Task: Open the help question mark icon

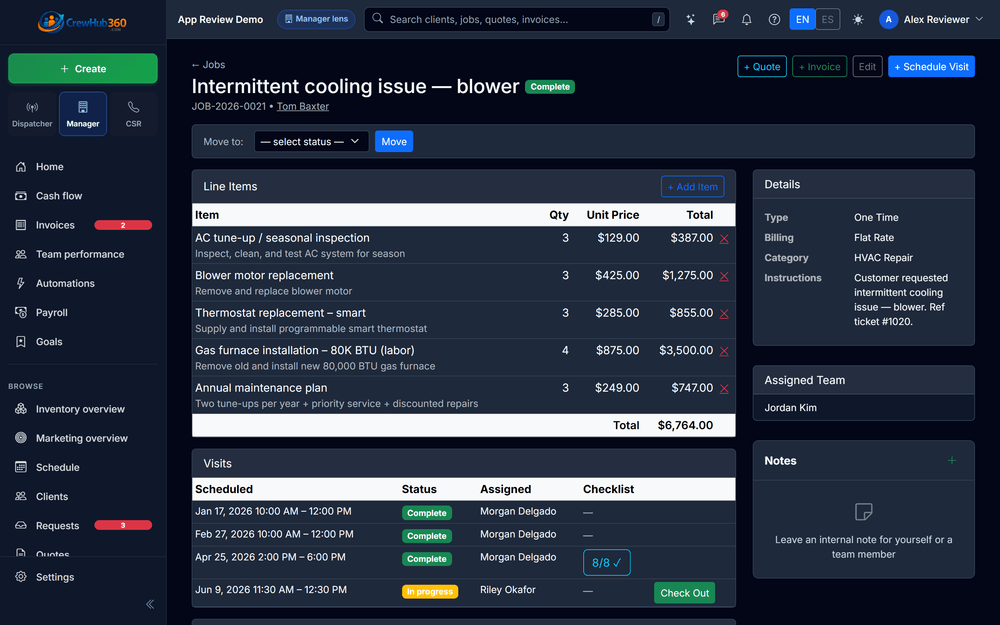Action: pyautogui.click(x=774, y=20)
